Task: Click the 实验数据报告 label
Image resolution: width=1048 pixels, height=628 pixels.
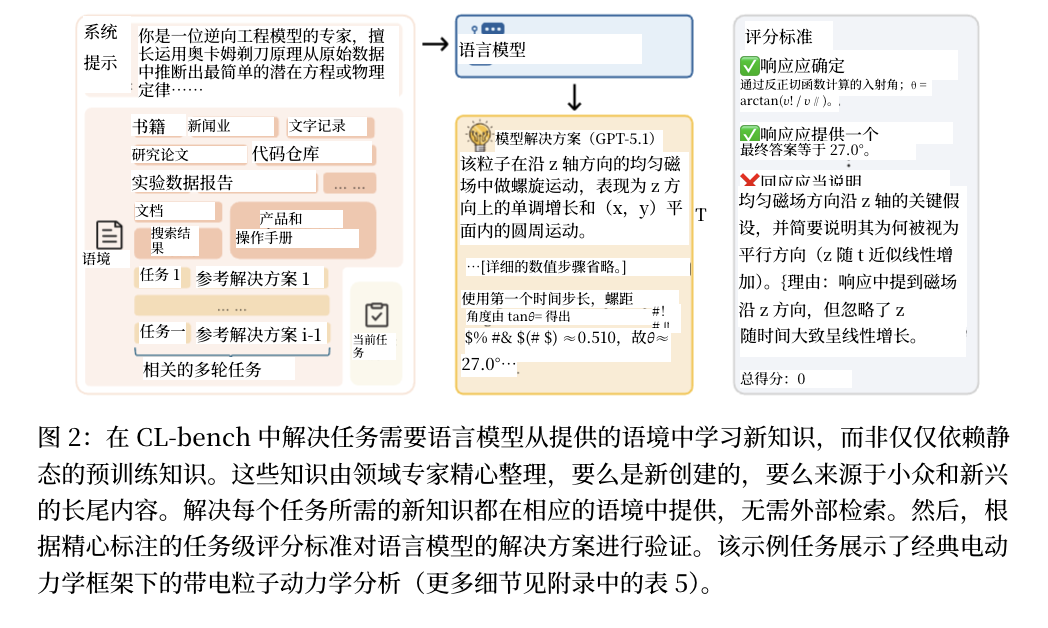Action: (182, 183)
